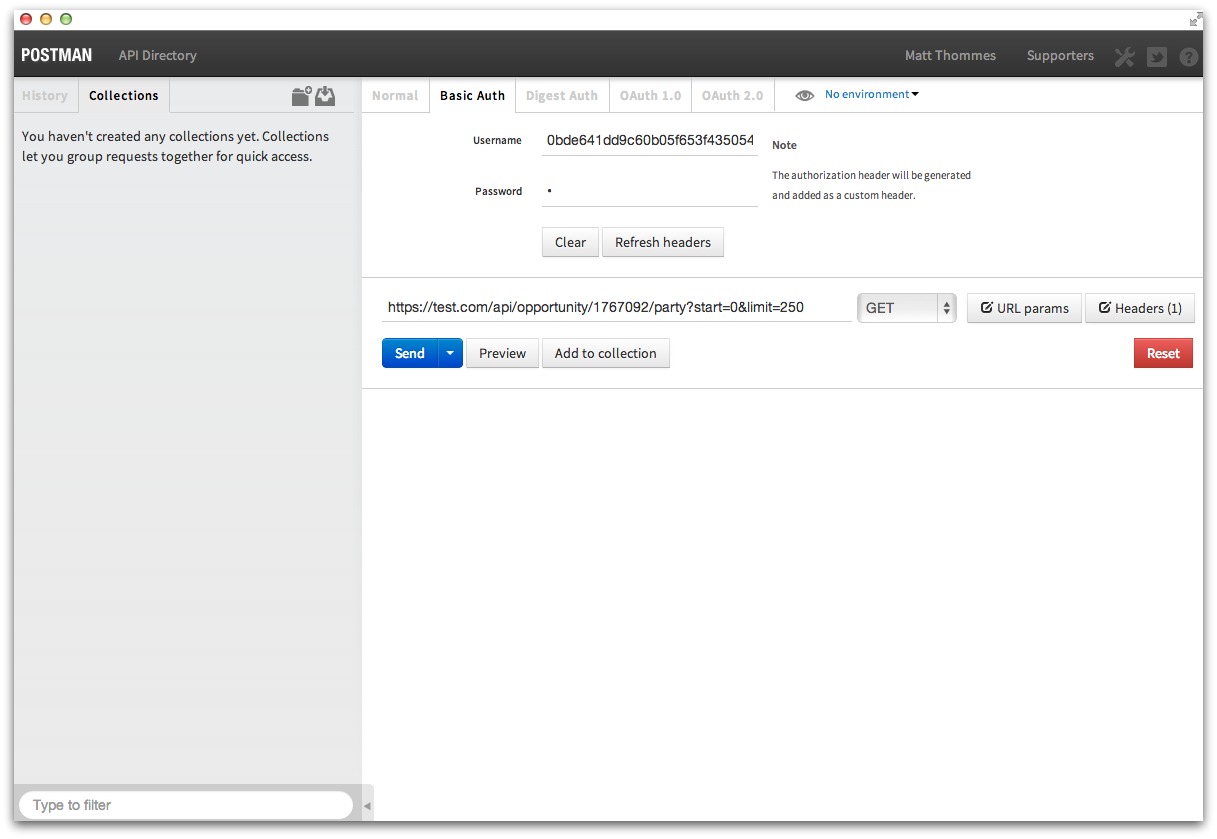Open the settings wrench icon
Image resolution: width=1217 pixels, height=839 pixels.
[x=1125, y=56]
